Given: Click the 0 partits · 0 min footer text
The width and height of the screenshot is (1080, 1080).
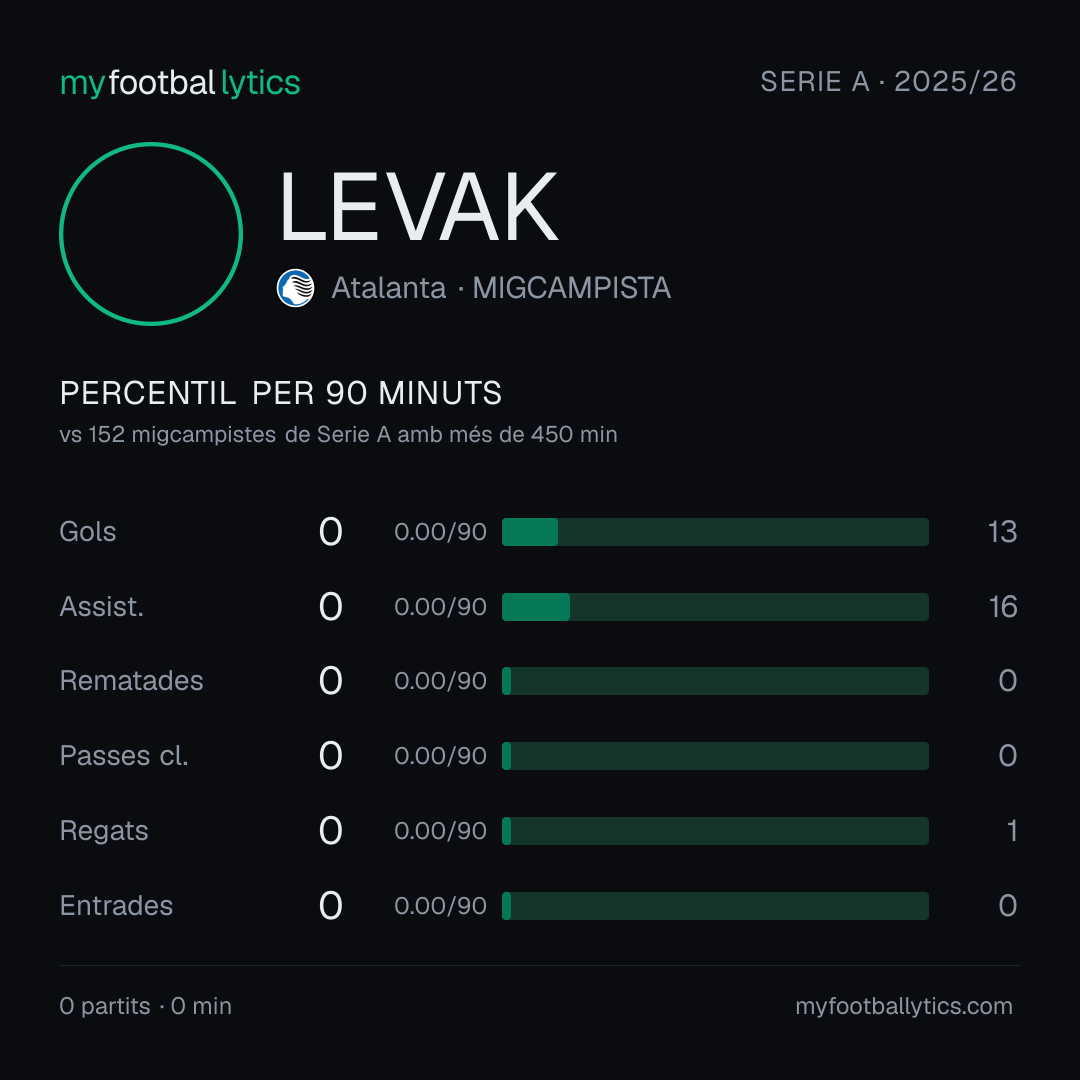Looking at the screenshot, I should (145, 1006).
